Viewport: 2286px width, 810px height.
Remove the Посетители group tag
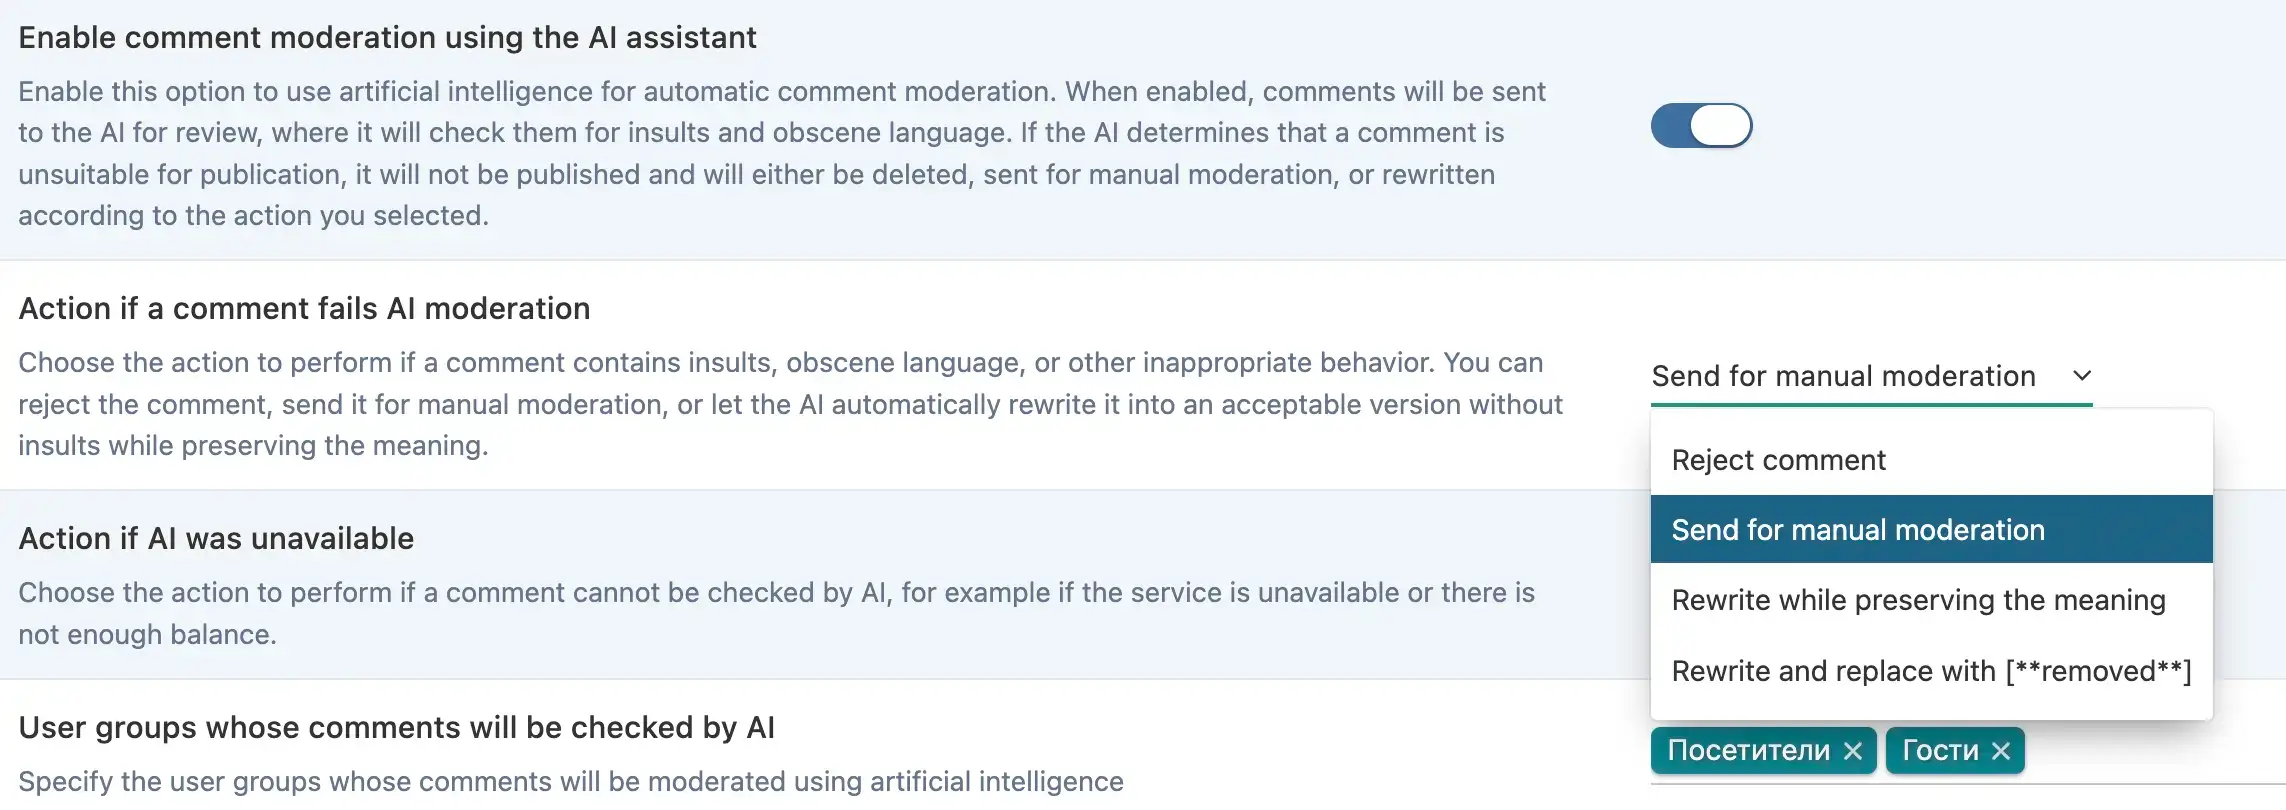click(x=1852, y=751)
